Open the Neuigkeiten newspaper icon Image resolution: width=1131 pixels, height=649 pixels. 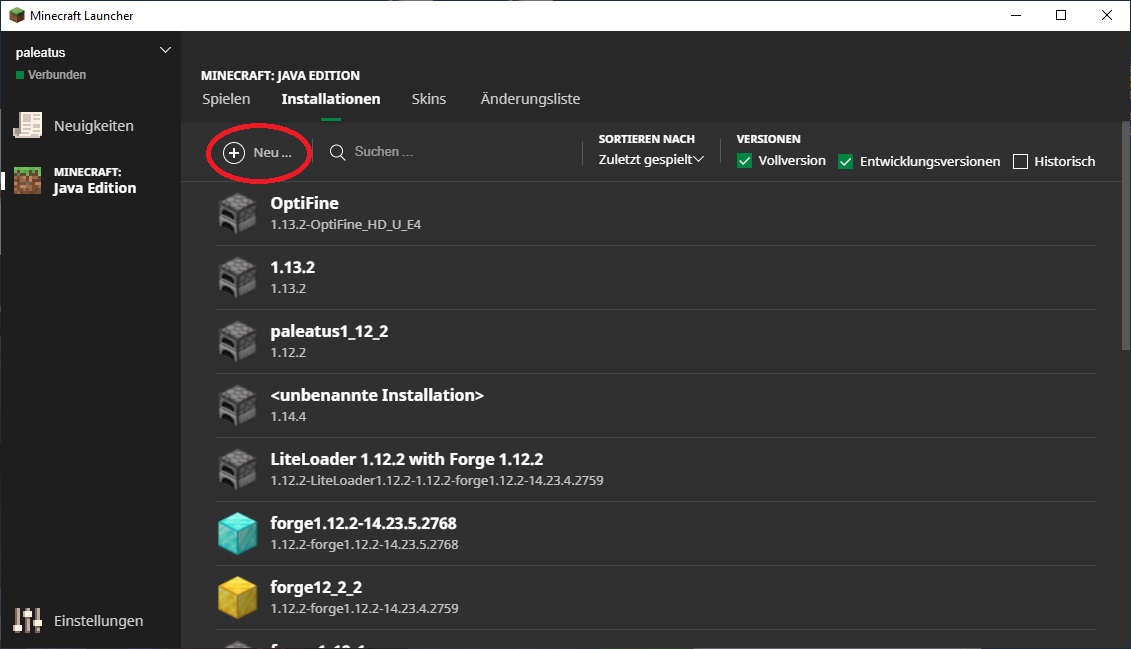27,126
